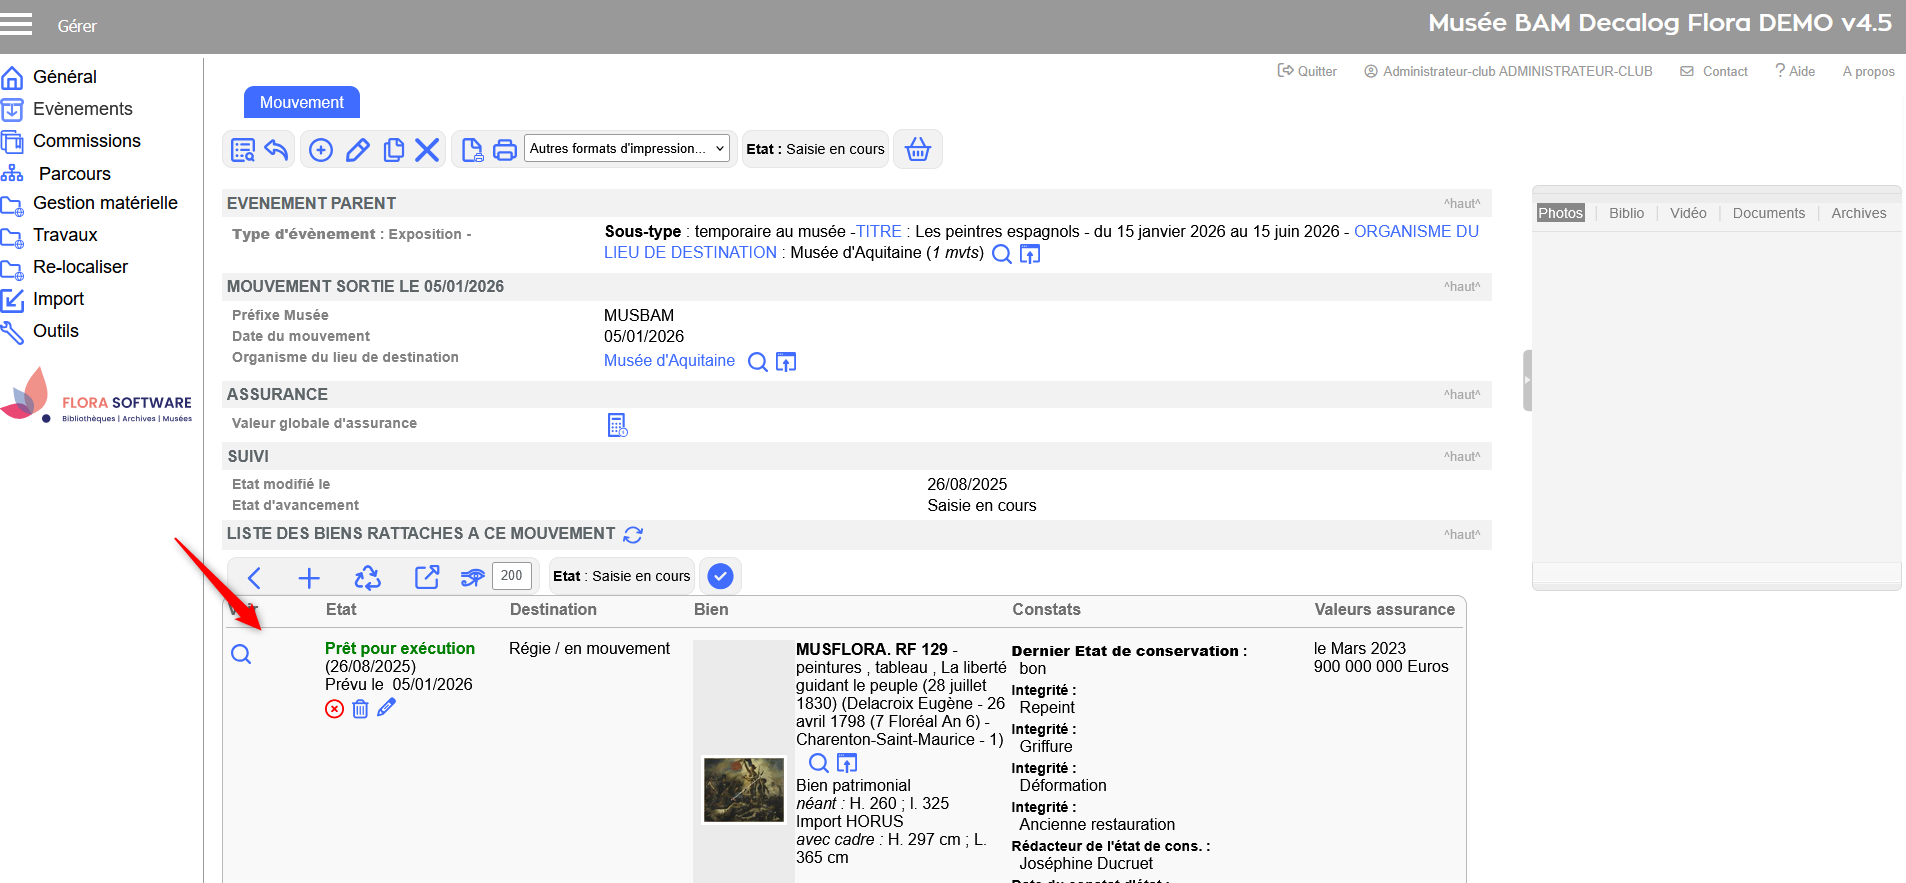Click the basket icon in the Mouvement toolbar
The height and width of the screenshot is (883, 1906).
(x=917, y=150)
